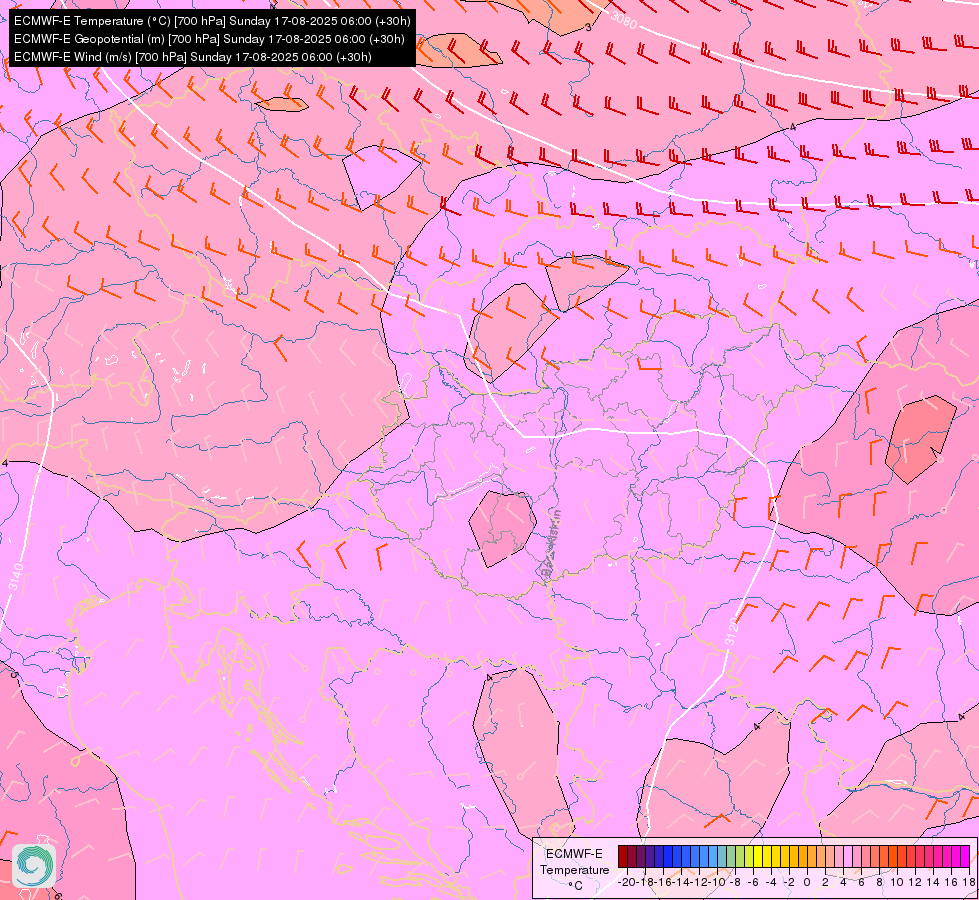Click the ECMWF-E Wind (m/s) title line
Screen dimensions: 979x900
tap(193, 57)
